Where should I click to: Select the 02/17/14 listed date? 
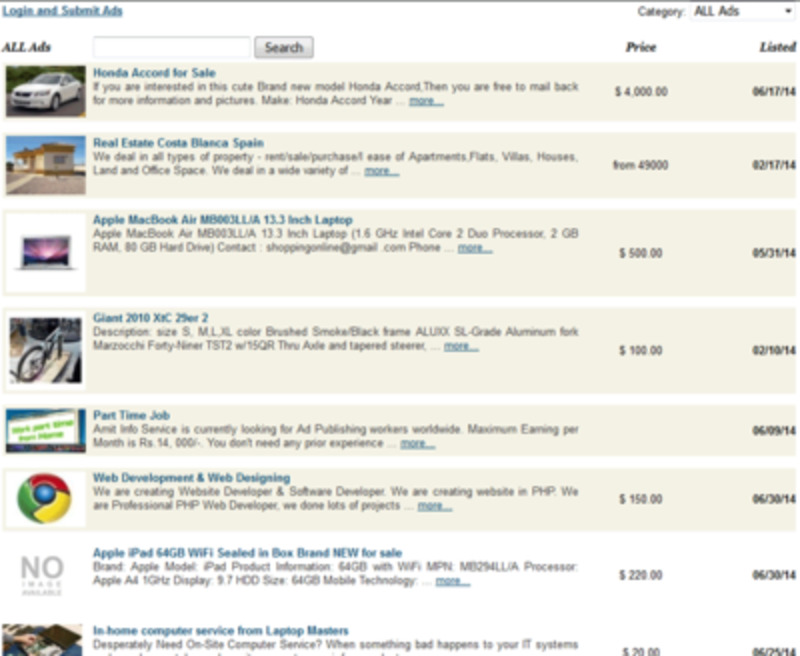(774, 165)
